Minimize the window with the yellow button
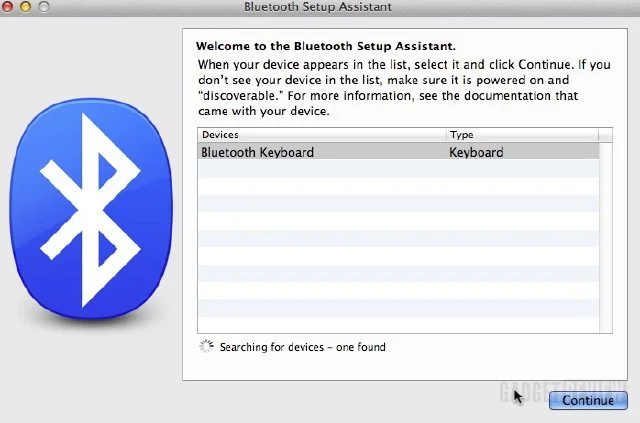The image size is (640, 423). (x=25, y=6)
